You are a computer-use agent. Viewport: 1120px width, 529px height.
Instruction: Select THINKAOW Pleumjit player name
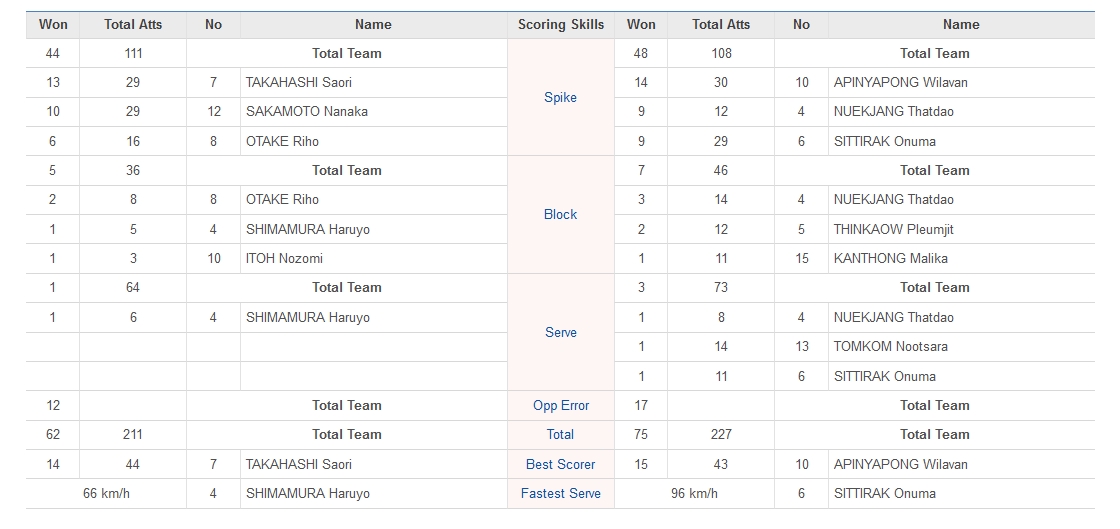click(894, 230)
